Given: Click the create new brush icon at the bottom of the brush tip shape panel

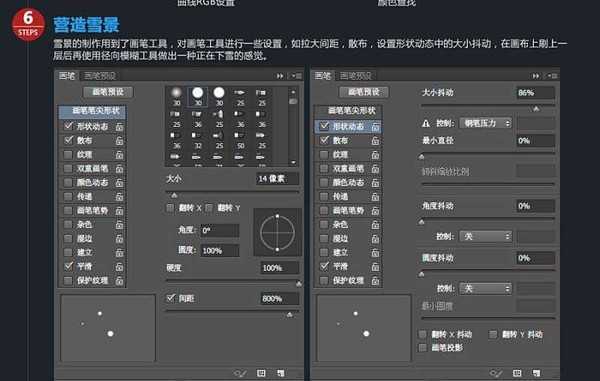Looking at the screenshot, I should (280, 373).
